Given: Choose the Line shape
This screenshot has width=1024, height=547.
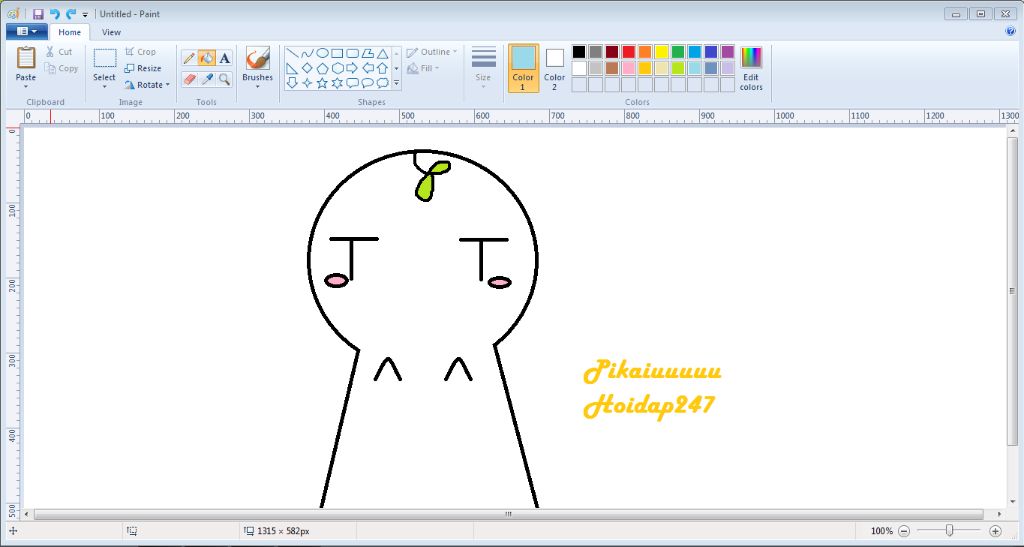Looking at the screenshot, I should [293, 54].
